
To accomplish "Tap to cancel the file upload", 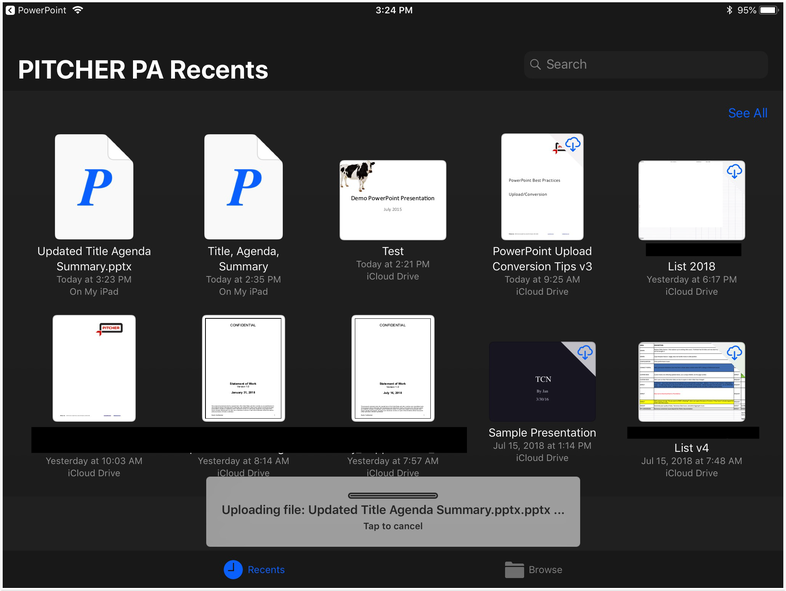I will (393, 526).
